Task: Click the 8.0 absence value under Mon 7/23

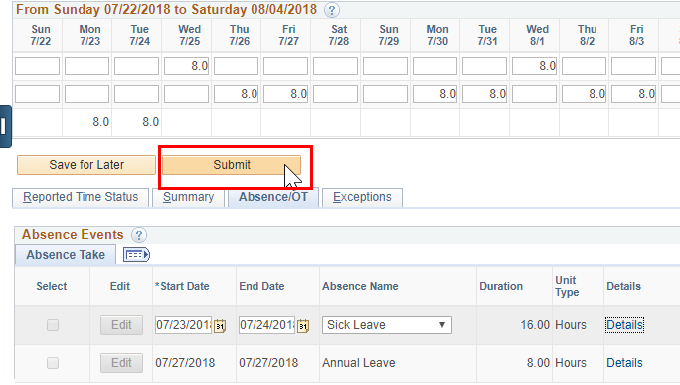Action: click(100, 122)
